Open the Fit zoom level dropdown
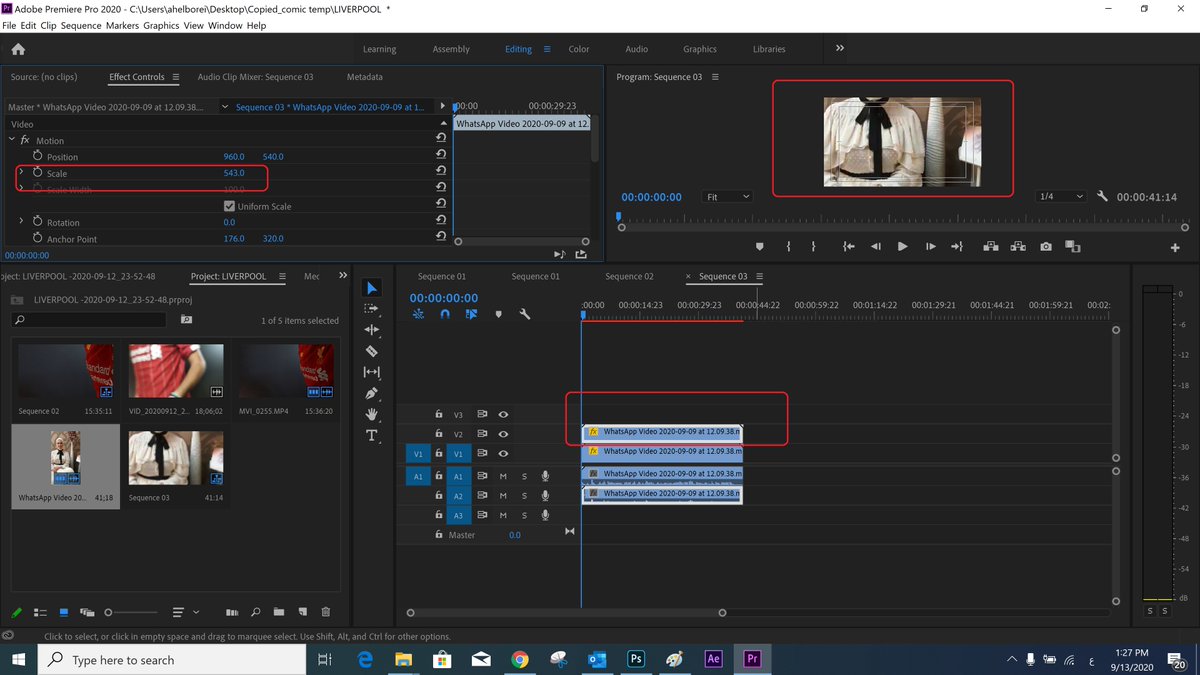Screen dimensions: 1200x675 coord(727,197)
